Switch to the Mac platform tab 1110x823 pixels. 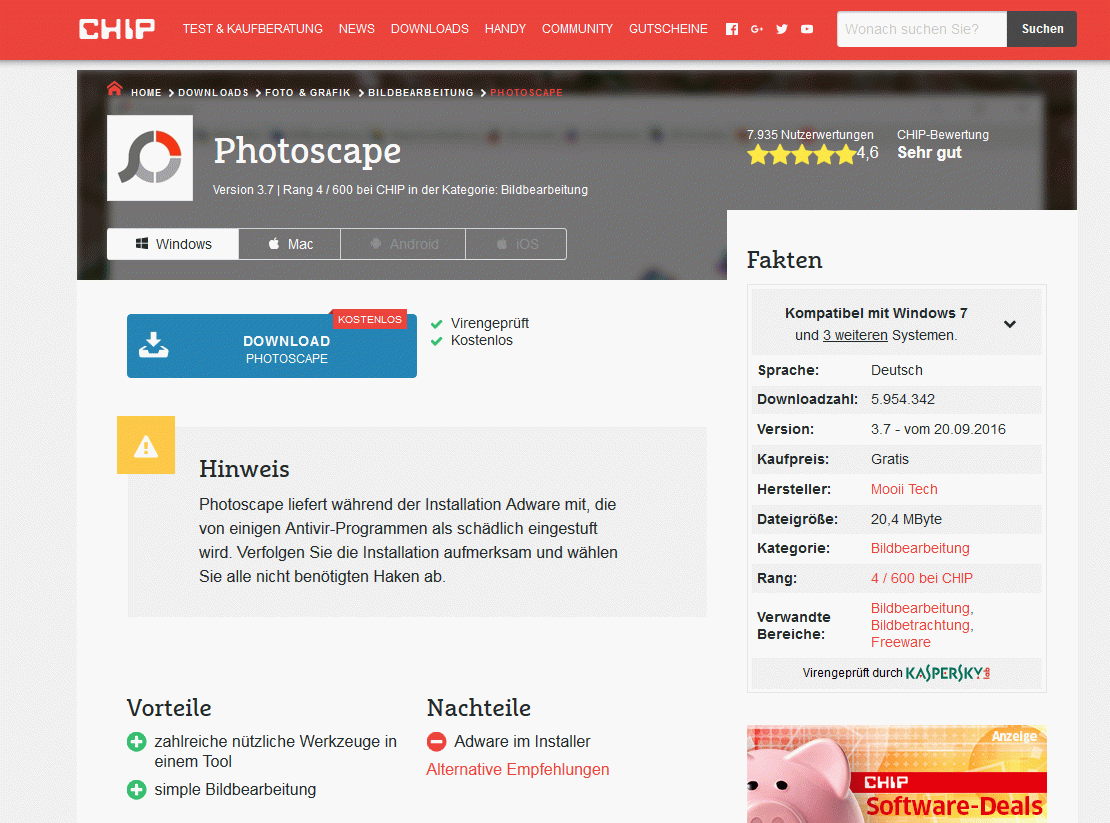tap(290, 244)
